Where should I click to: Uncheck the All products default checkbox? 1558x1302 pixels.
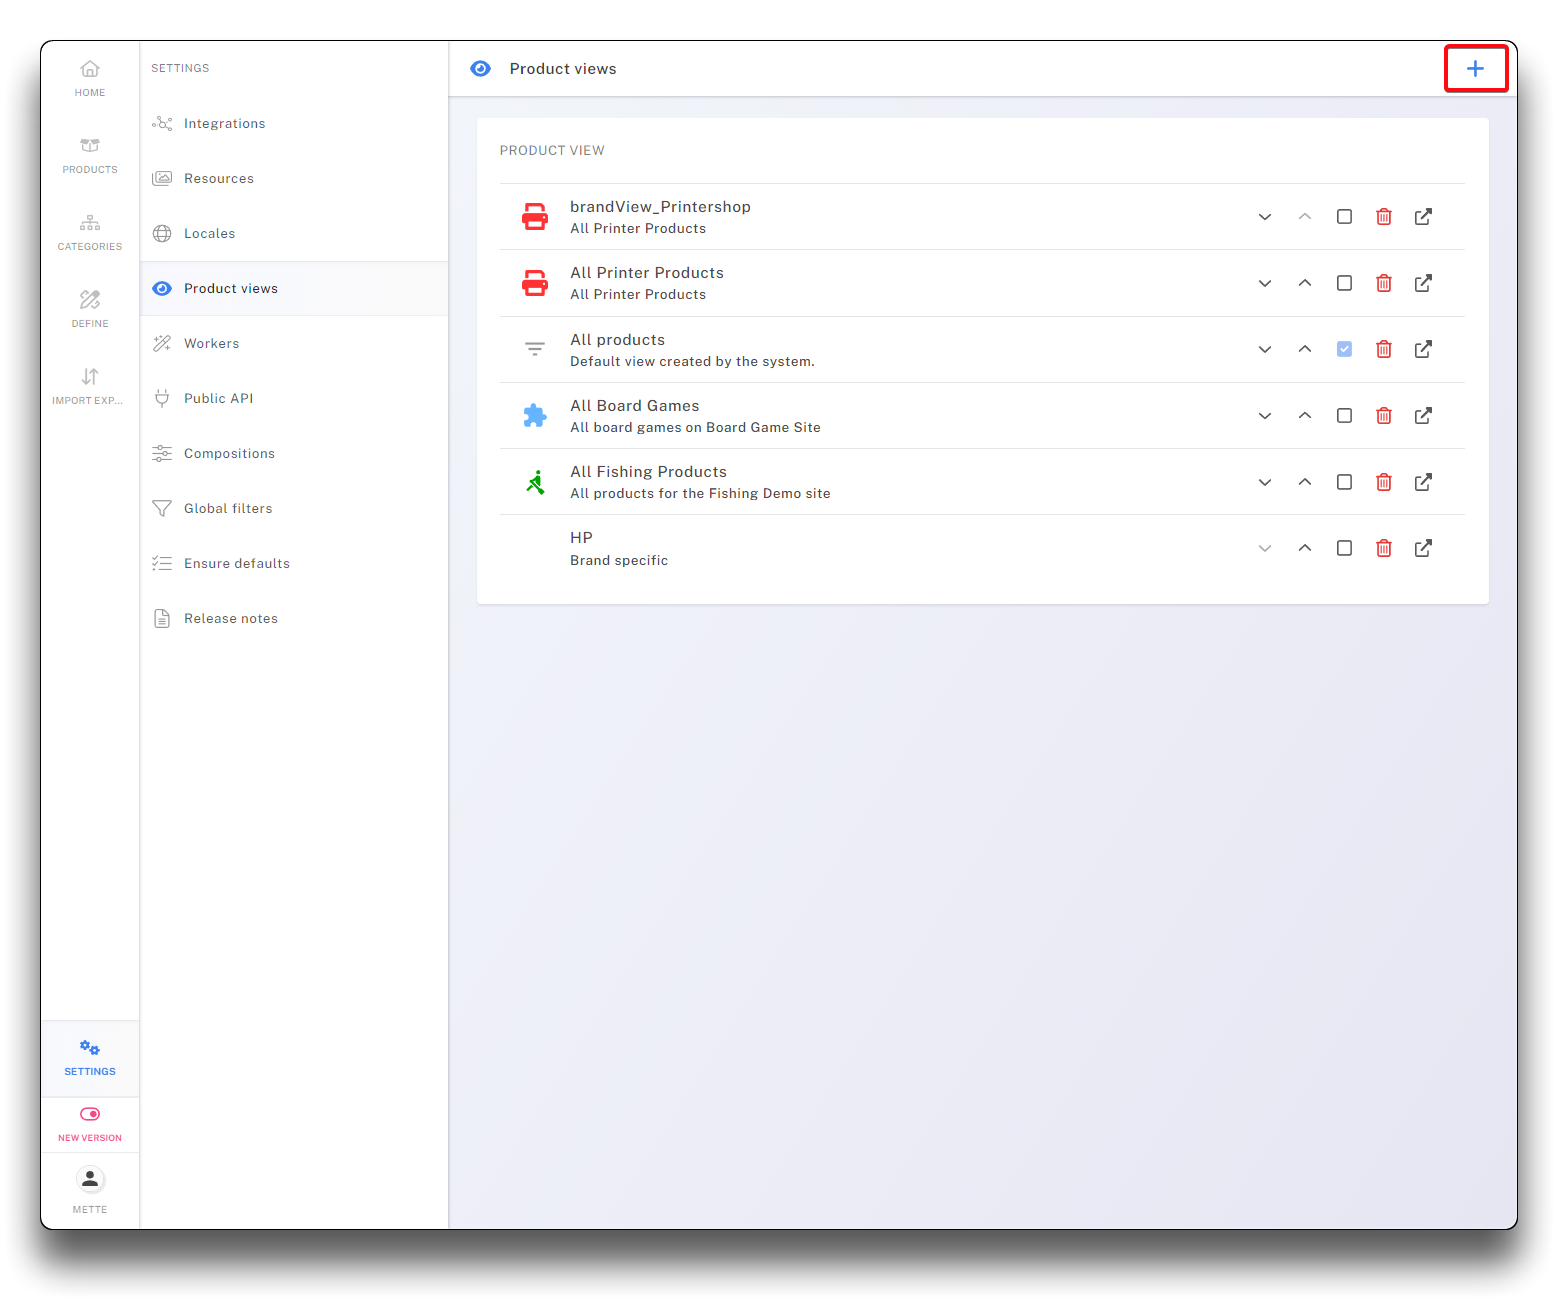click(1344, 349)
